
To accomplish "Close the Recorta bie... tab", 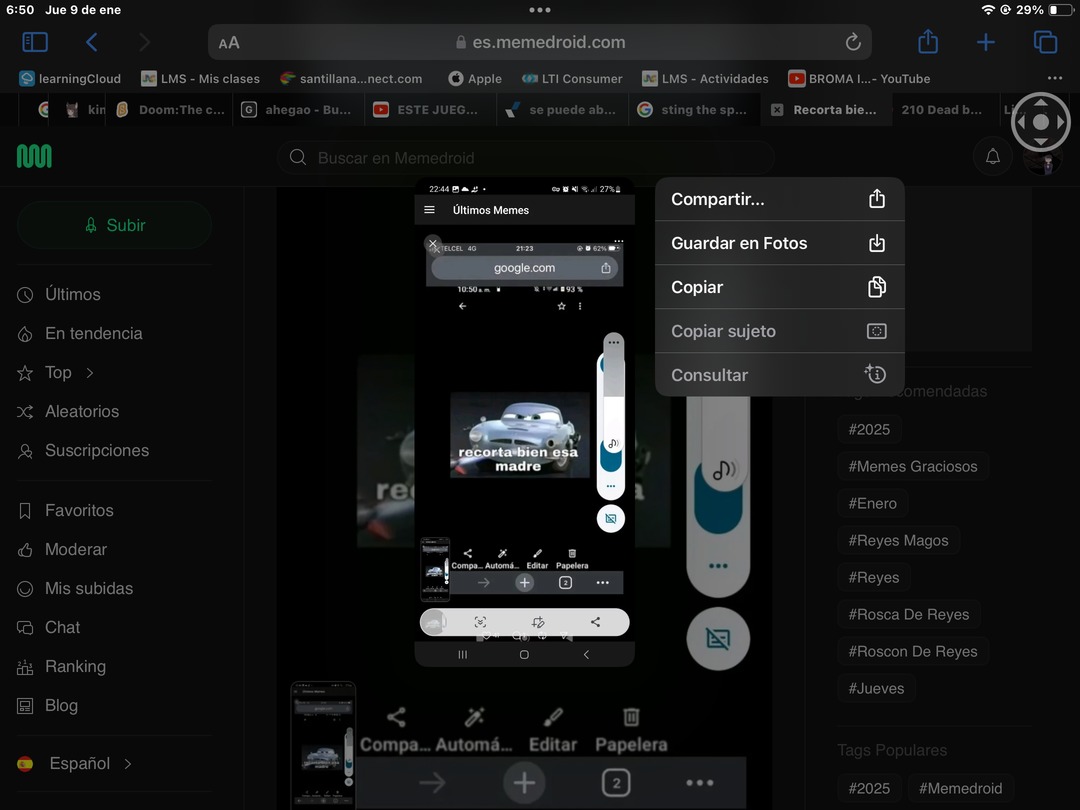I will point(777,110).
